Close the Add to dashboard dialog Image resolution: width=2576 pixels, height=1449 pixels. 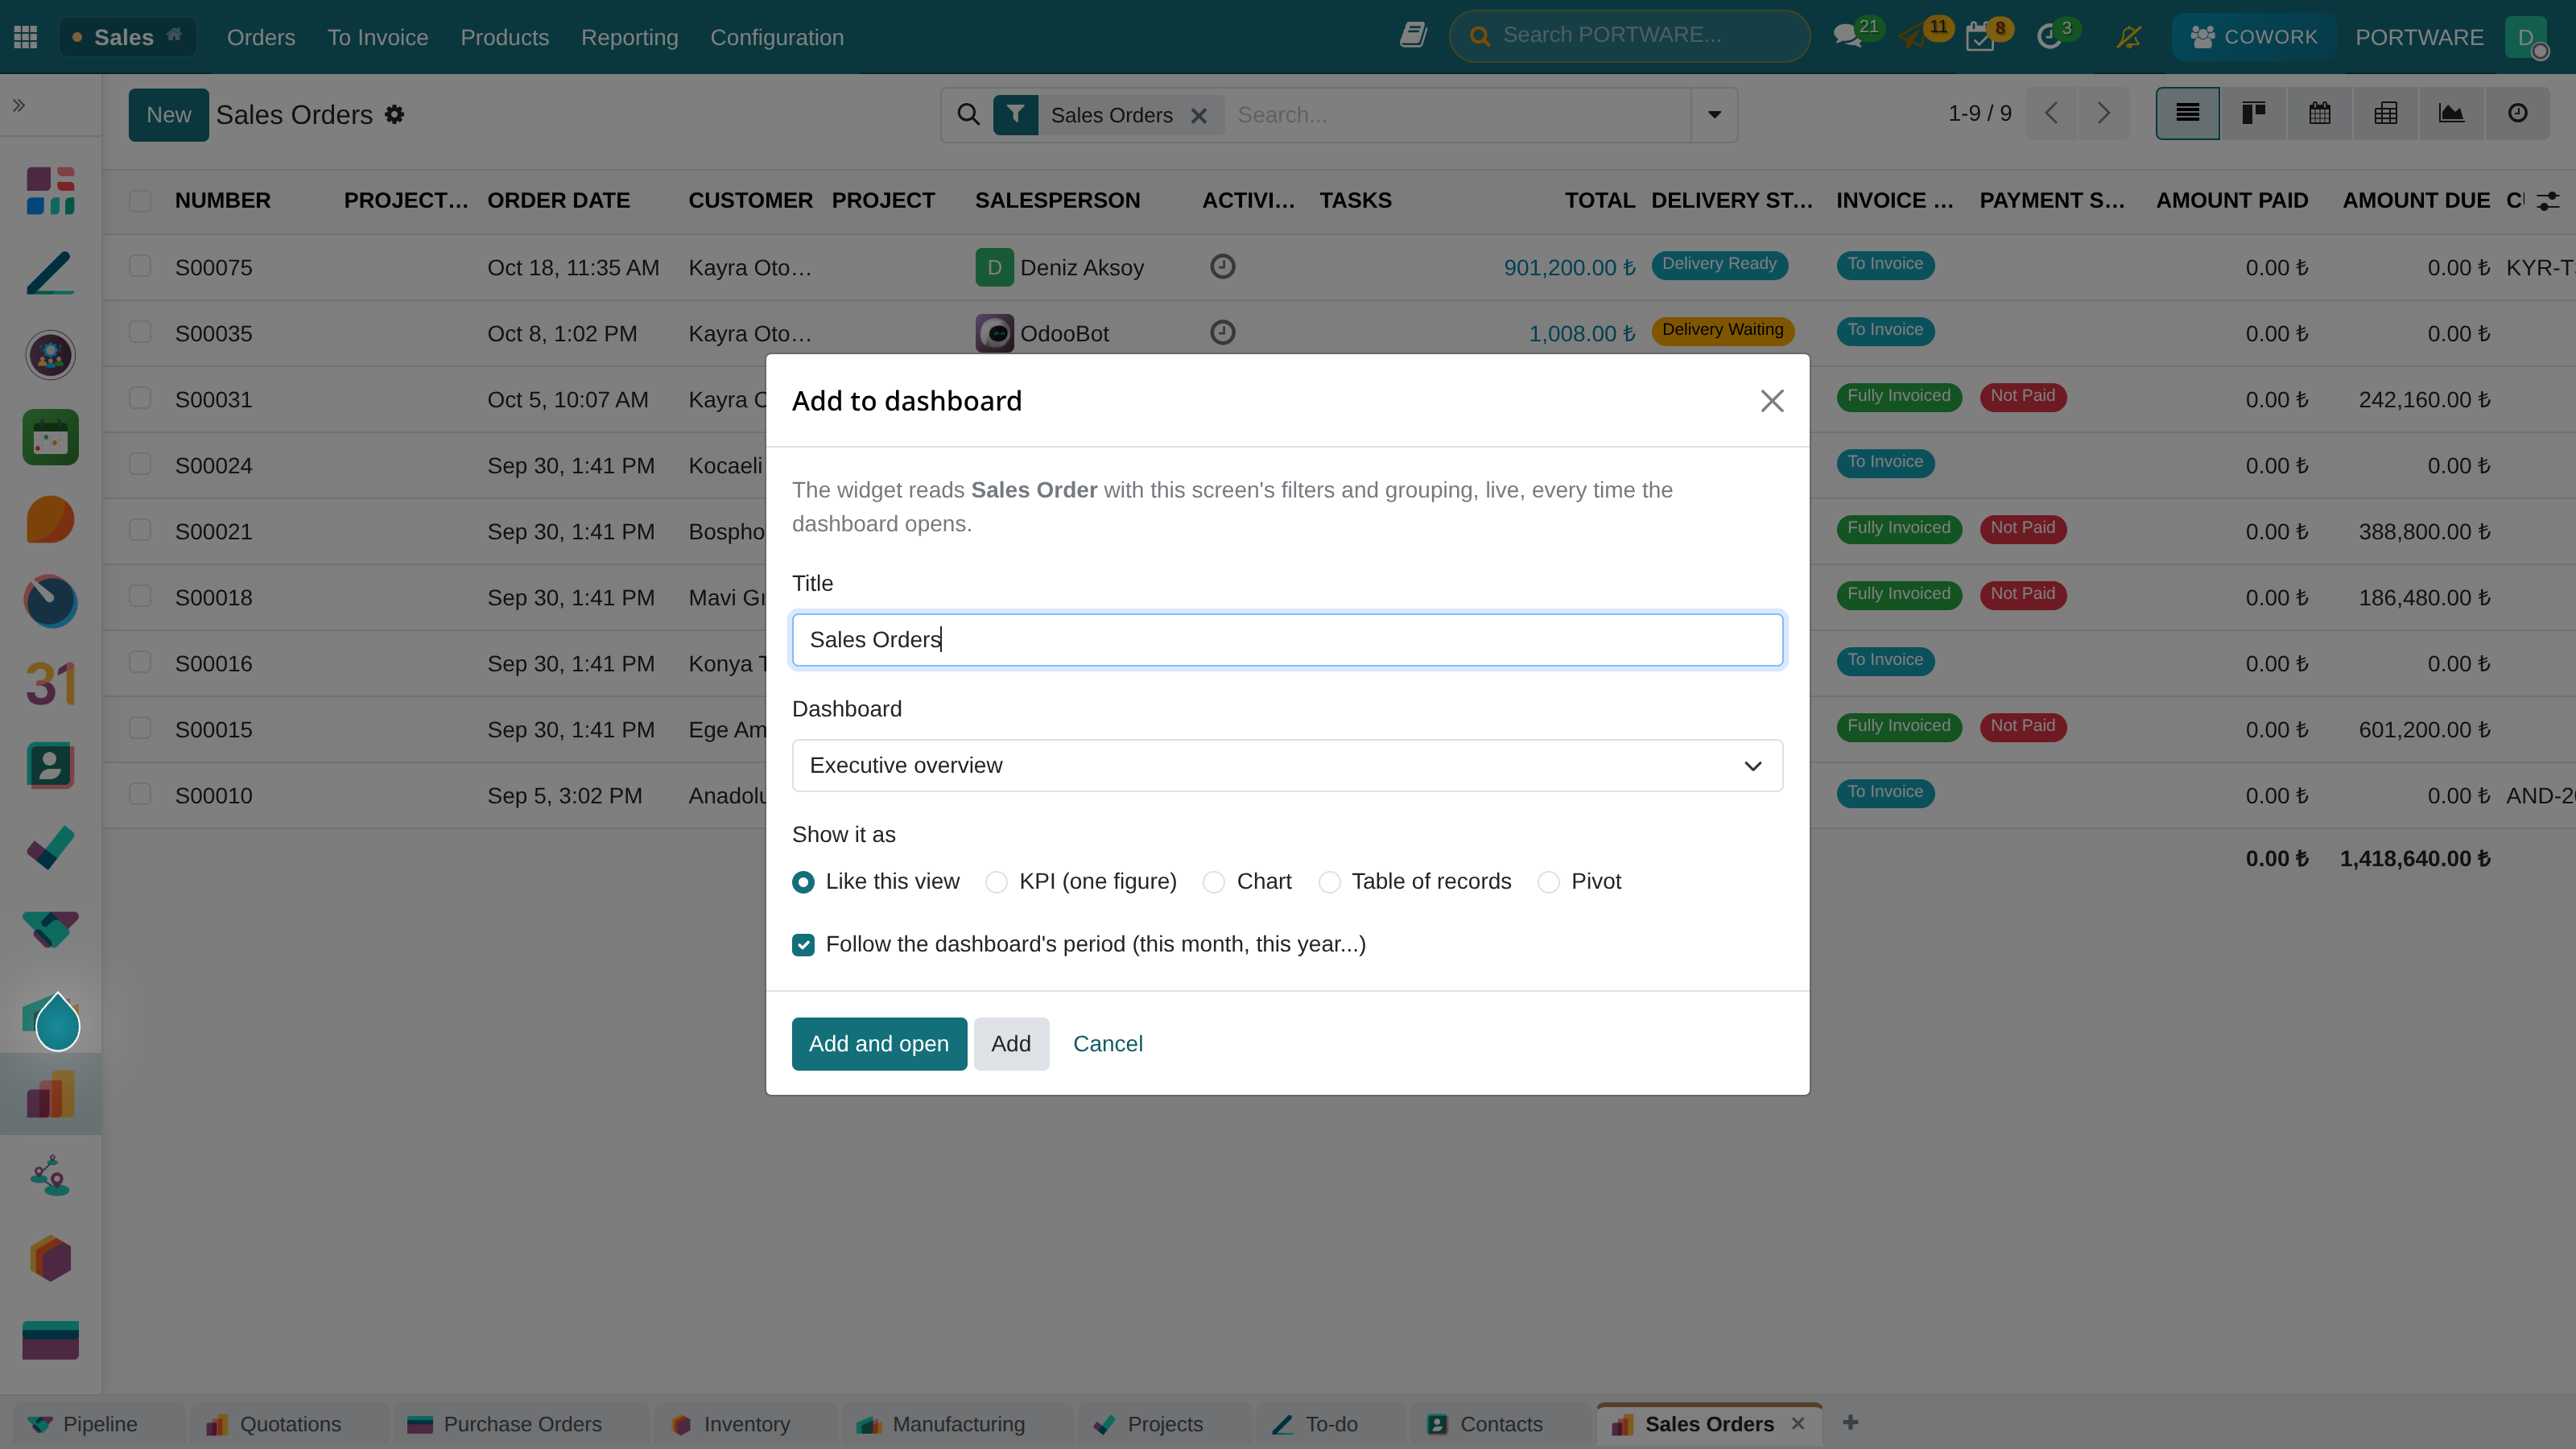1772,400
